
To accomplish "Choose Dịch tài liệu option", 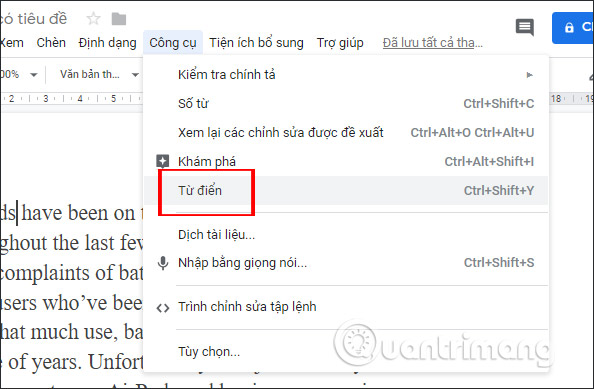I will pos(346,234).
